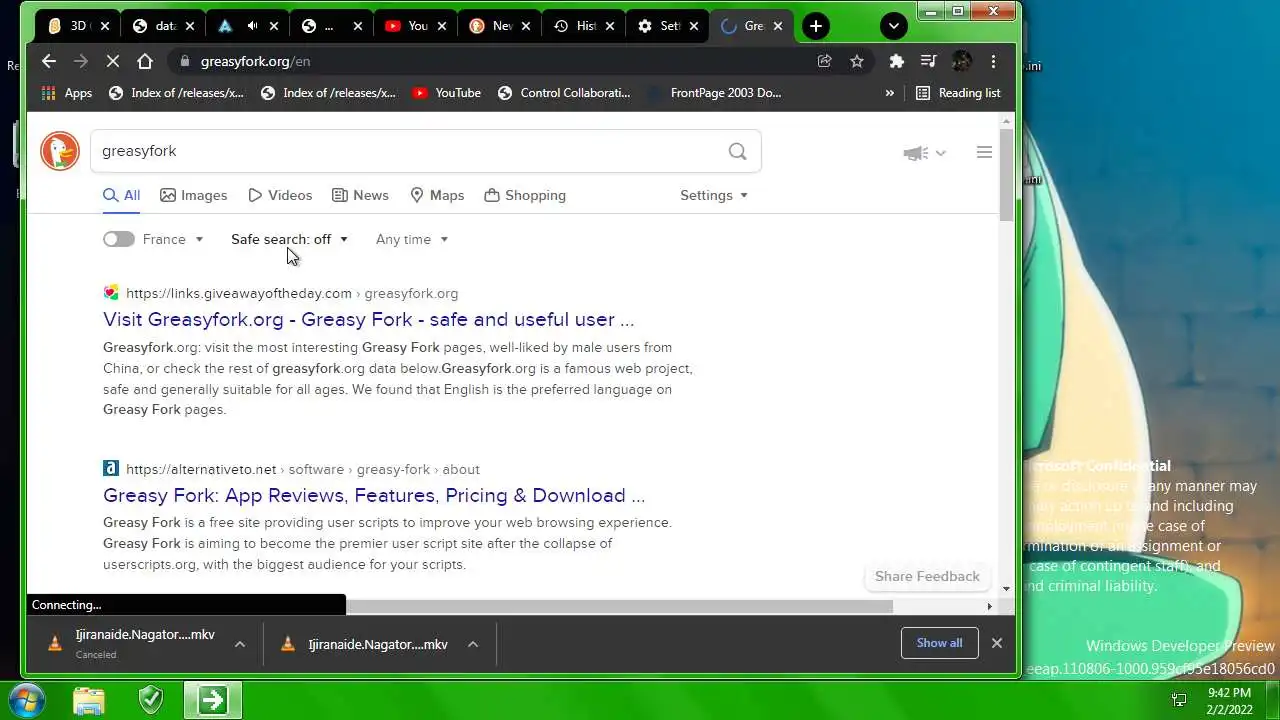Image resolution: width=1280 pixels, height=720 pixels.
Task: Open the Apps bookmarks shortcut
Action: pos(67,93)
